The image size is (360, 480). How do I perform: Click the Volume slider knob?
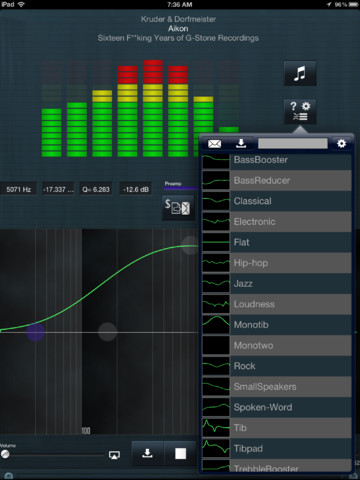click(5, 454)
